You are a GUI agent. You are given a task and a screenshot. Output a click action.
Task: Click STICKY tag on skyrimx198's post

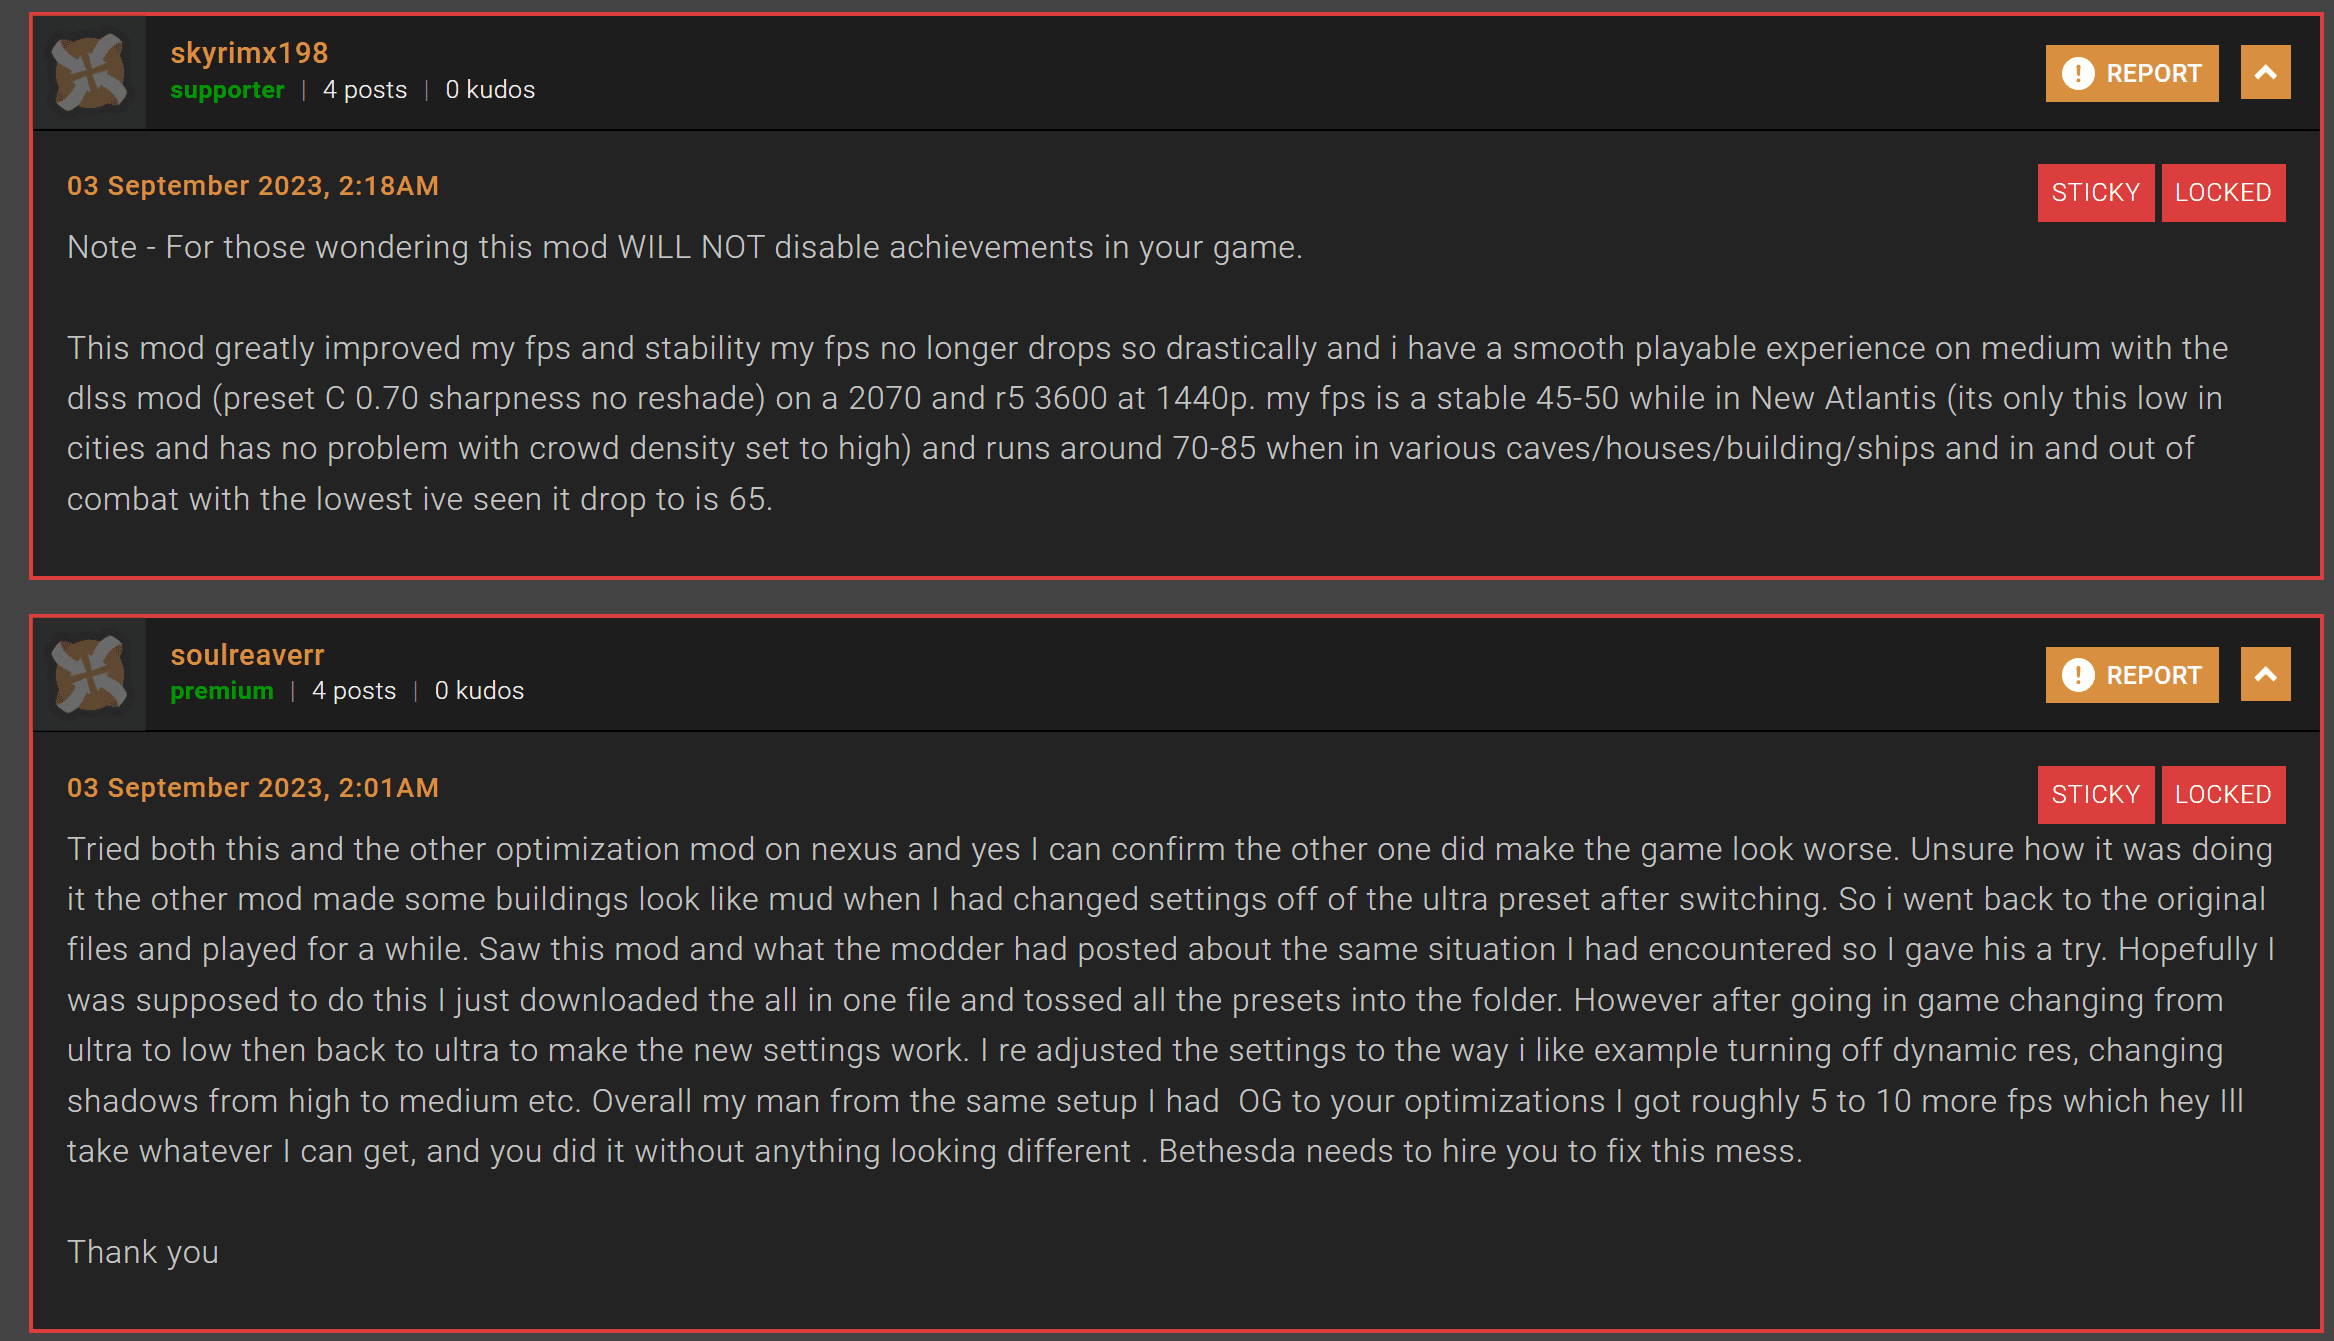click(2095, 192)
